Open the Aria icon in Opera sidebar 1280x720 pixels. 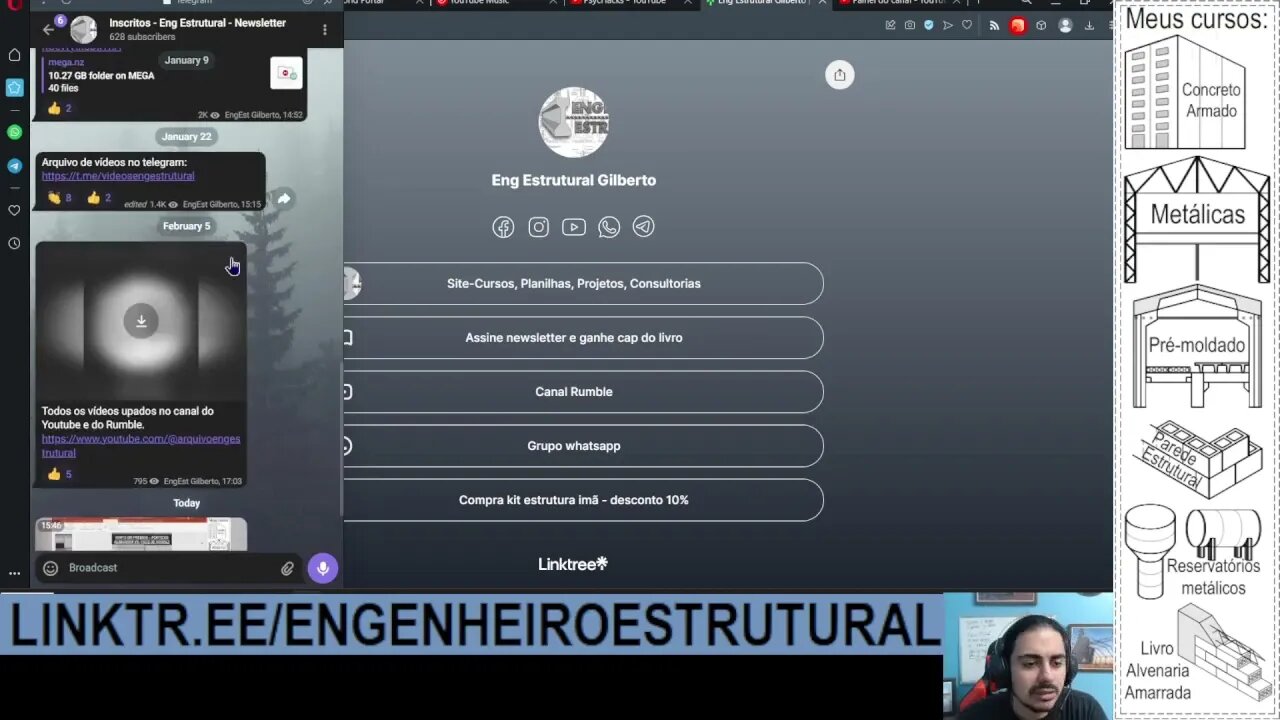tap(14, 88)
